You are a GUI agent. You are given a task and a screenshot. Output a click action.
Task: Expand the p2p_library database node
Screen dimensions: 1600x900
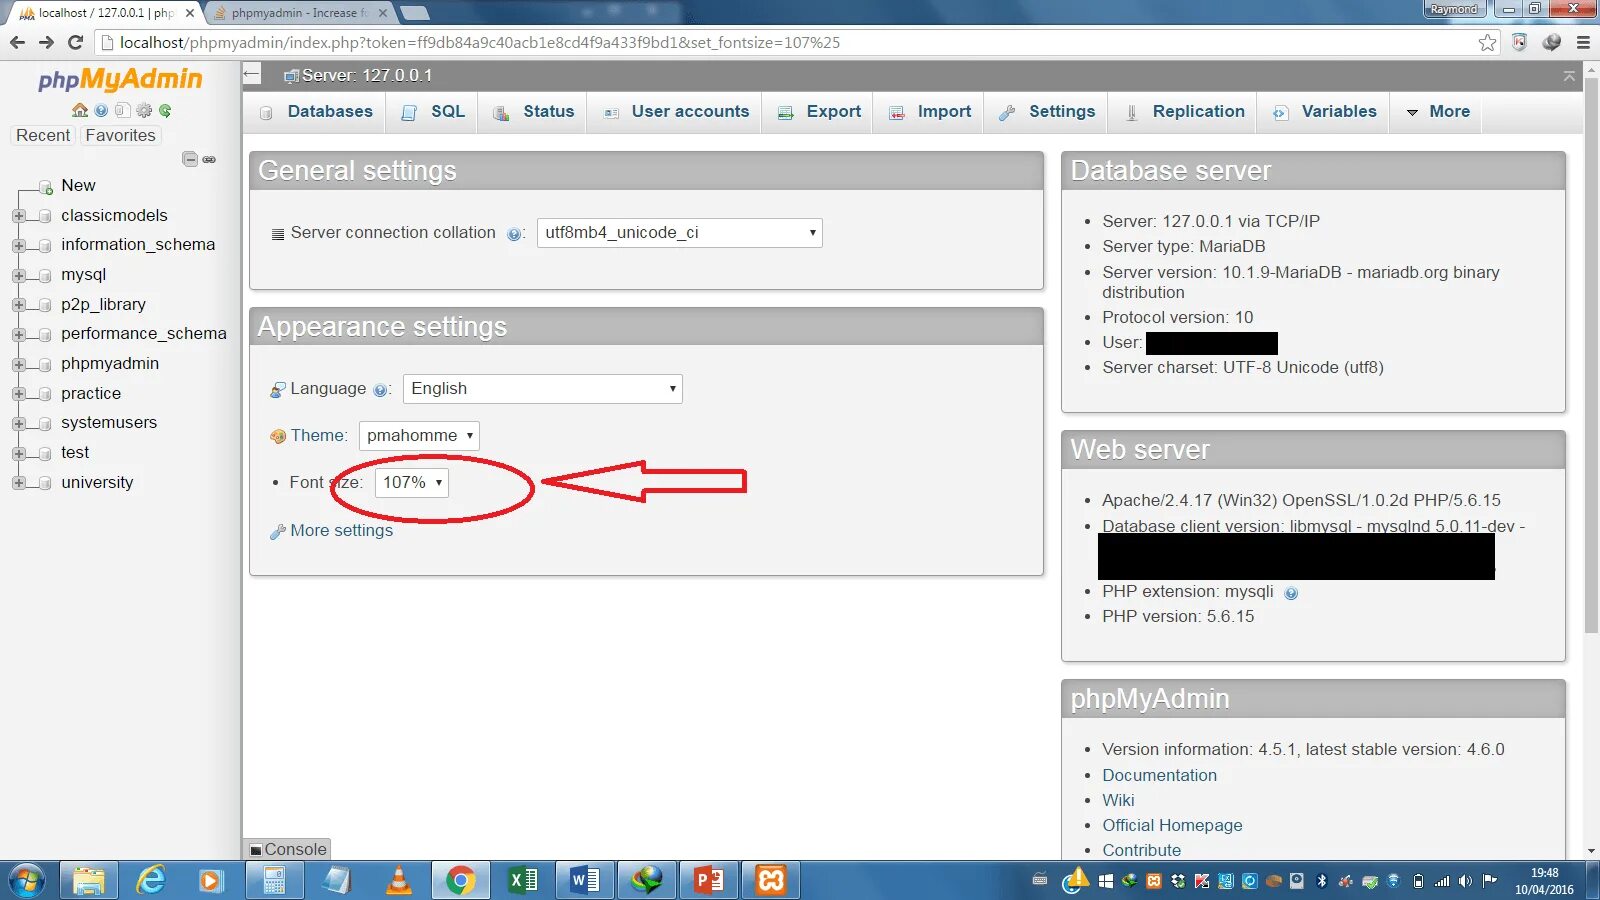18,305
